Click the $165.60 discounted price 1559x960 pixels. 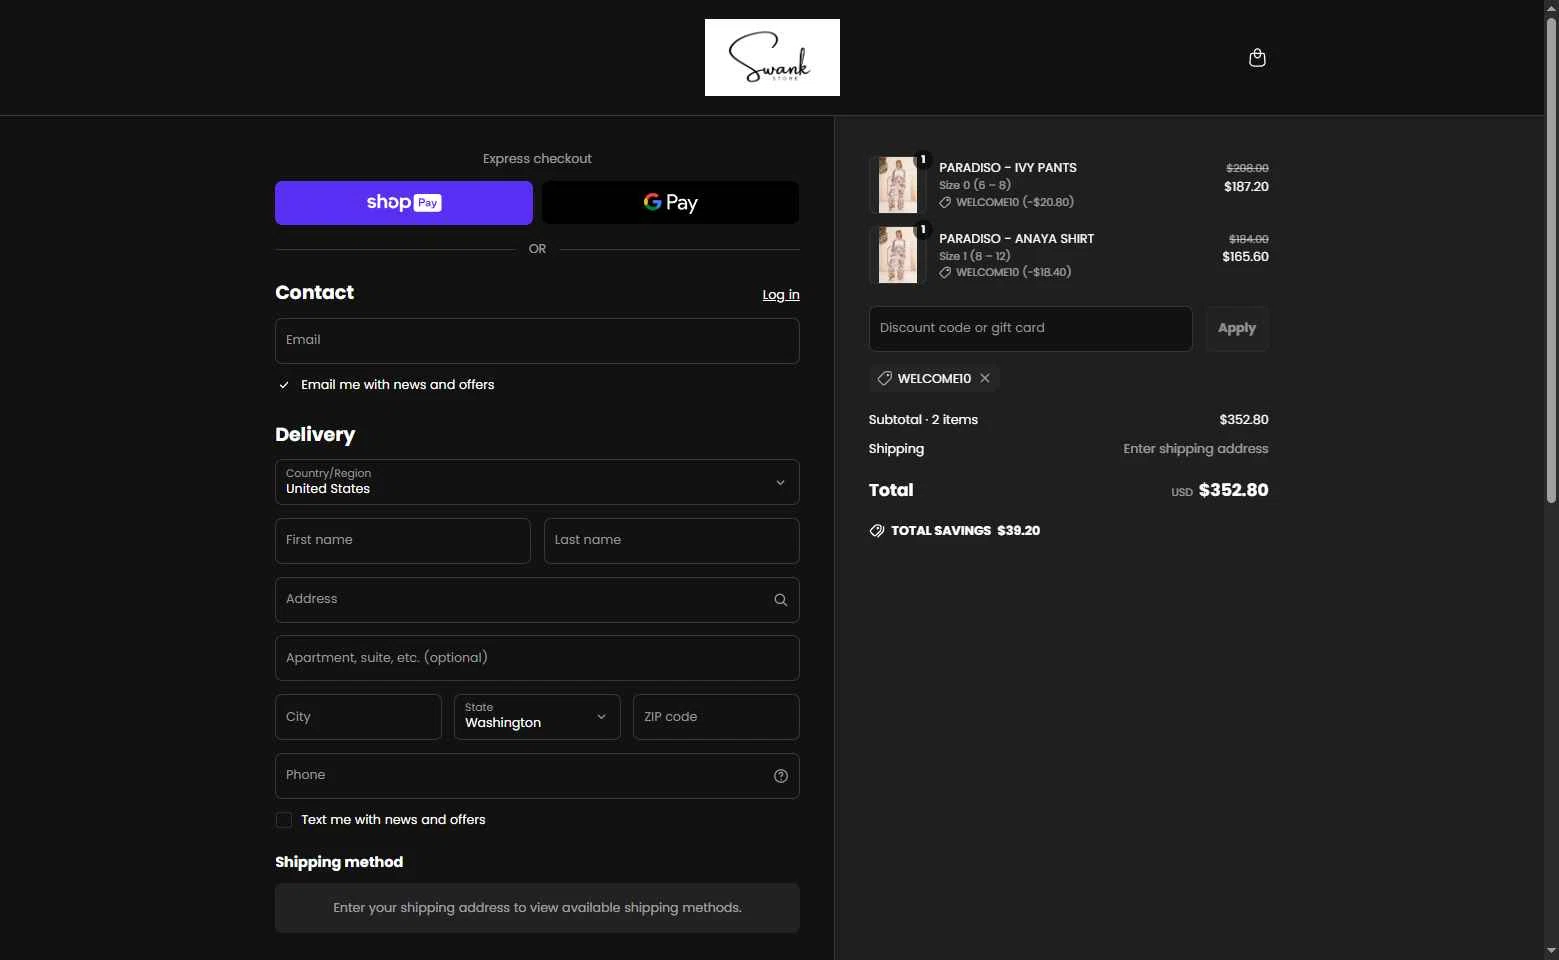tap(1245, 257)
